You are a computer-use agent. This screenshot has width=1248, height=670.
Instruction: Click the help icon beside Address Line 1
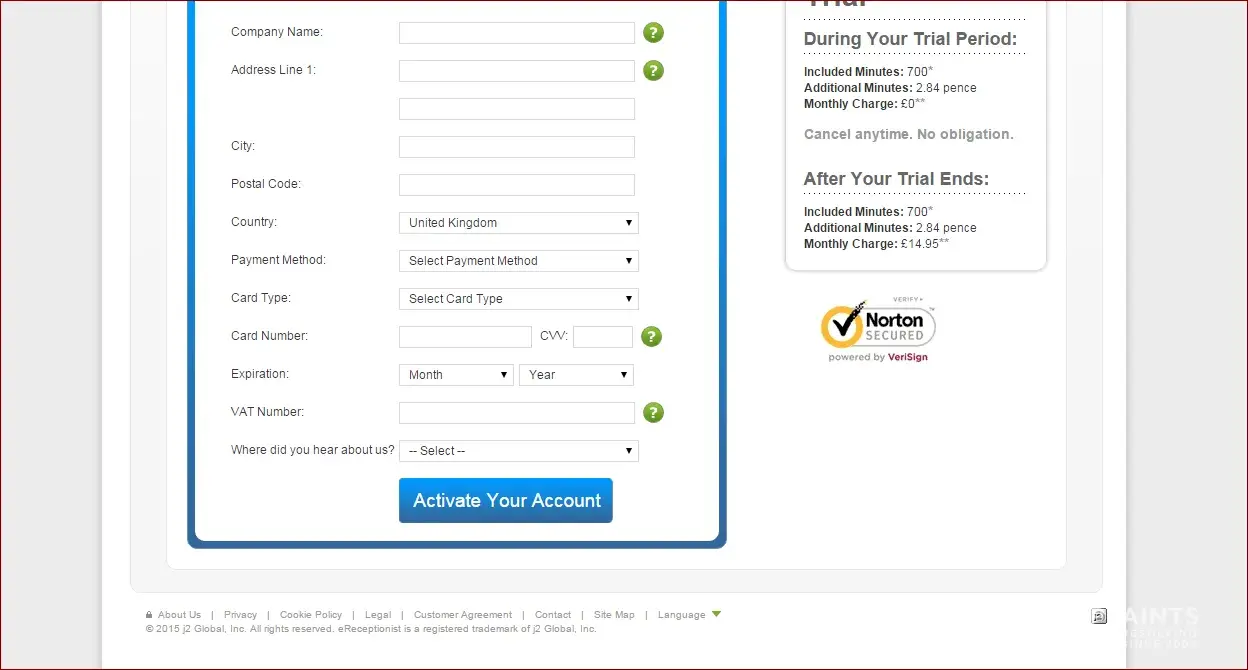tap(653, 71)
